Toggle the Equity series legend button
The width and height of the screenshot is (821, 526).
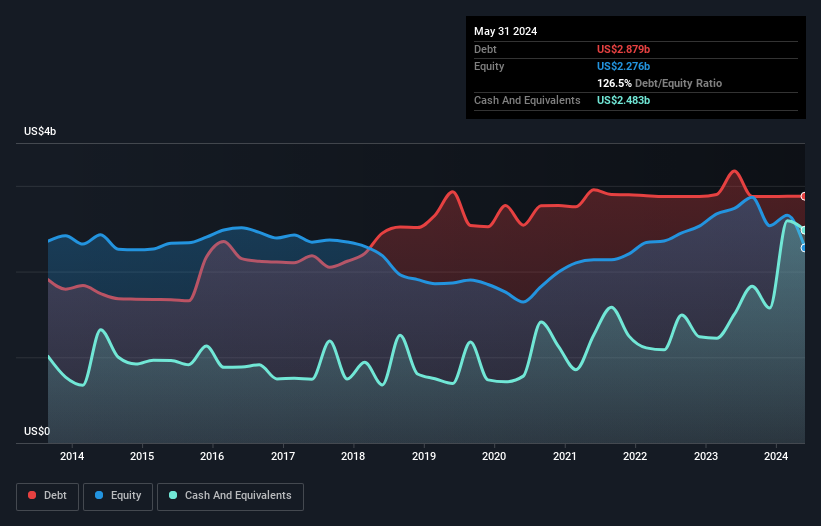pyautogui.click(x=118, y=496)
